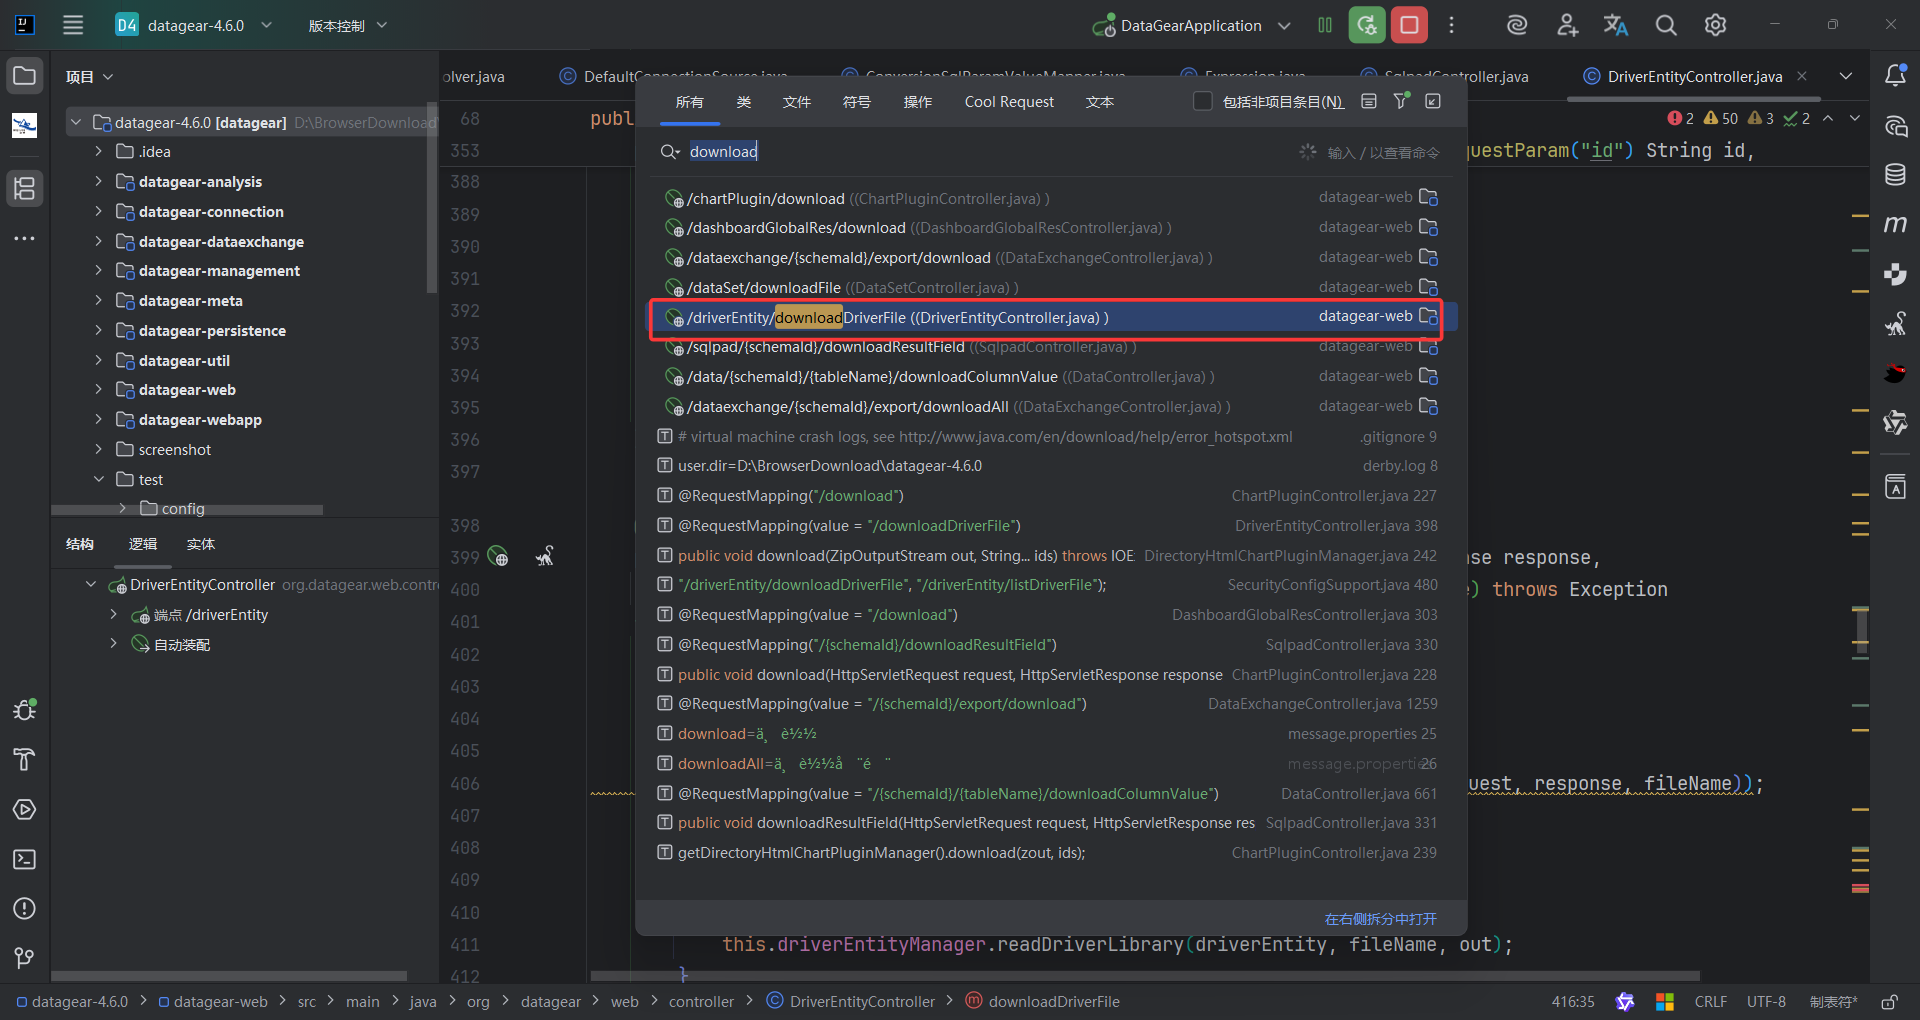Click the filter funnel in search popup
The height and width of the screenshot is (1020, 1920).
point(1401,101)
